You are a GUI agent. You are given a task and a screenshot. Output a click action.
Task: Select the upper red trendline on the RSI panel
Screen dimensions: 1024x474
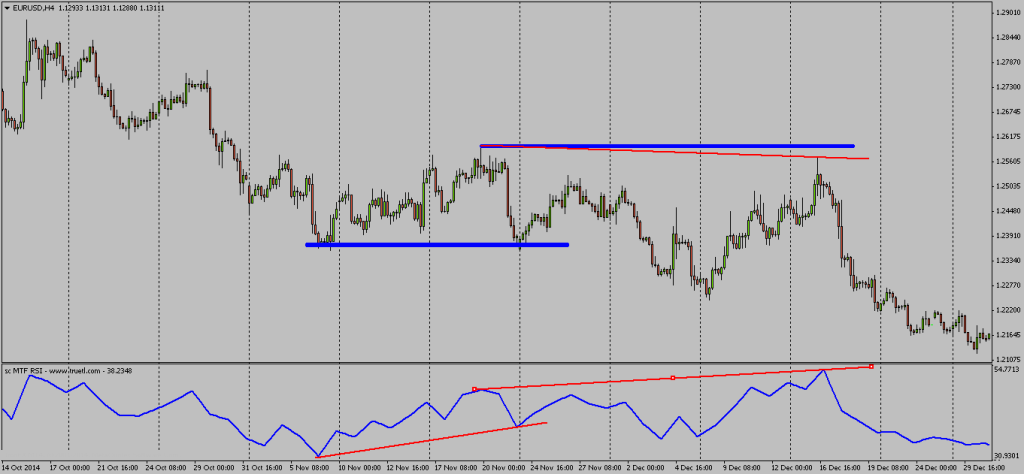point(673,378)
